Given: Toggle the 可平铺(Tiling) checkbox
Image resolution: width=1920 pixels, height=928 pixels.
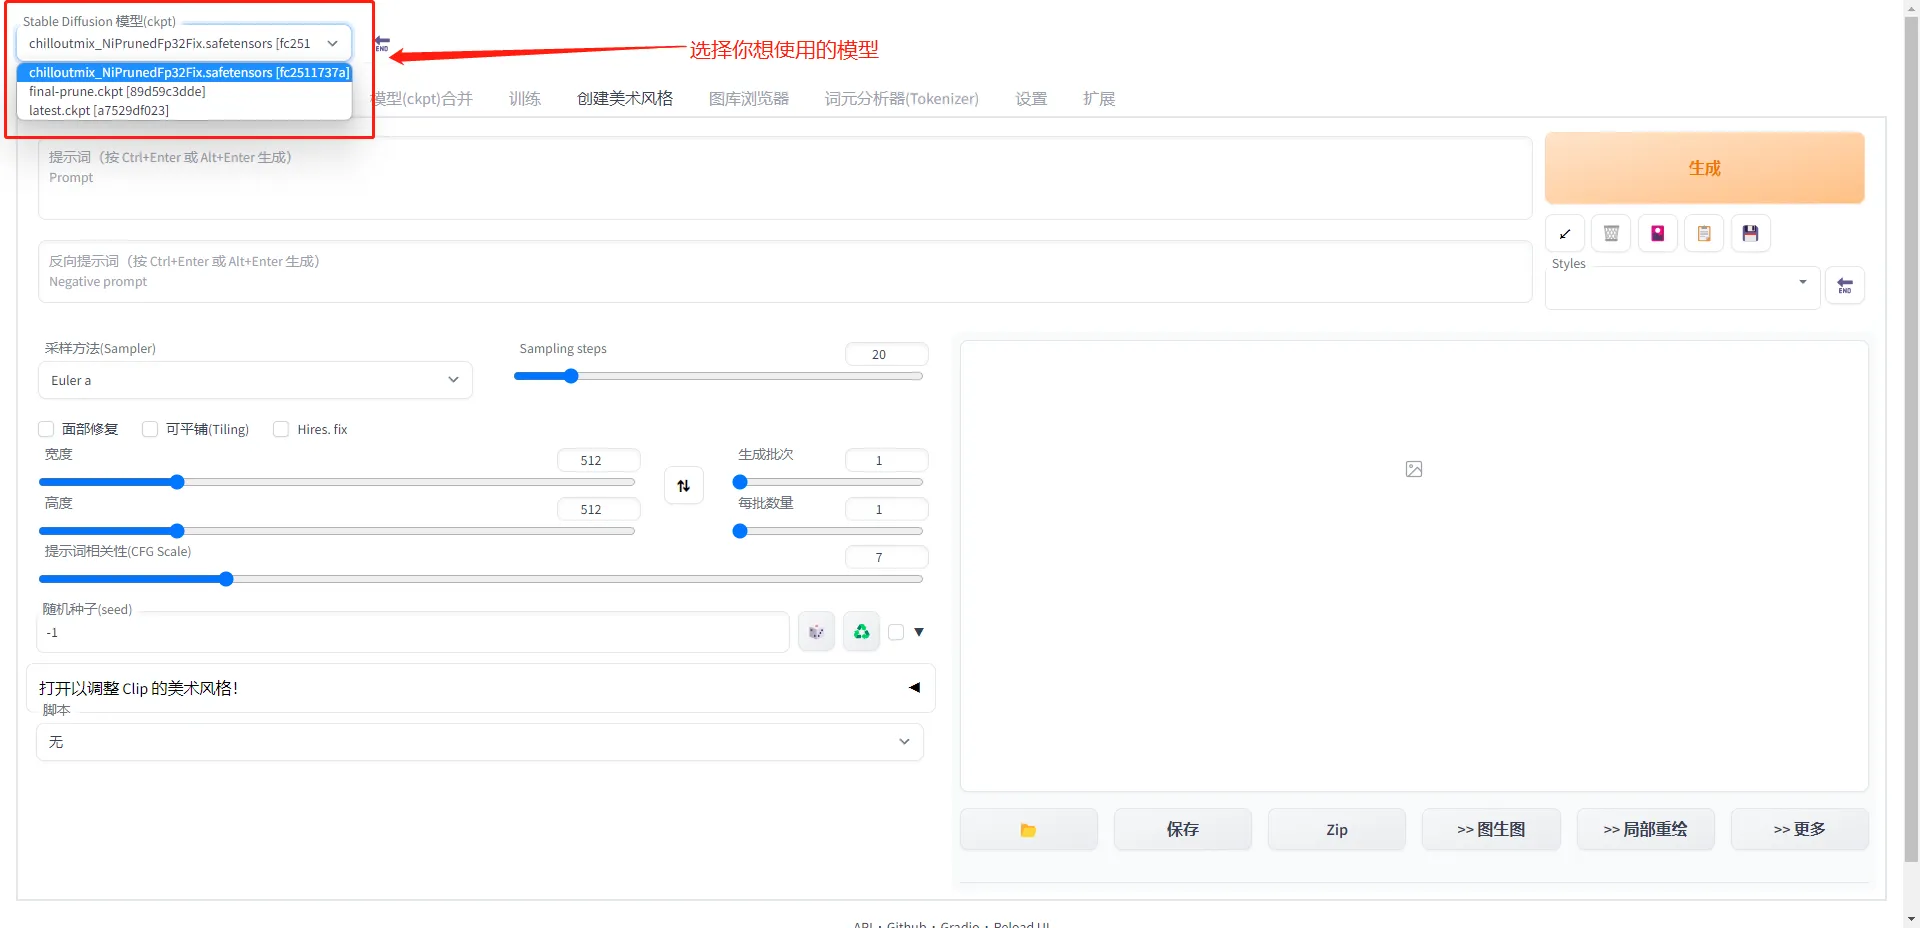Looking at the screenshot, I should pyautogui.click(x=150, y=429).
